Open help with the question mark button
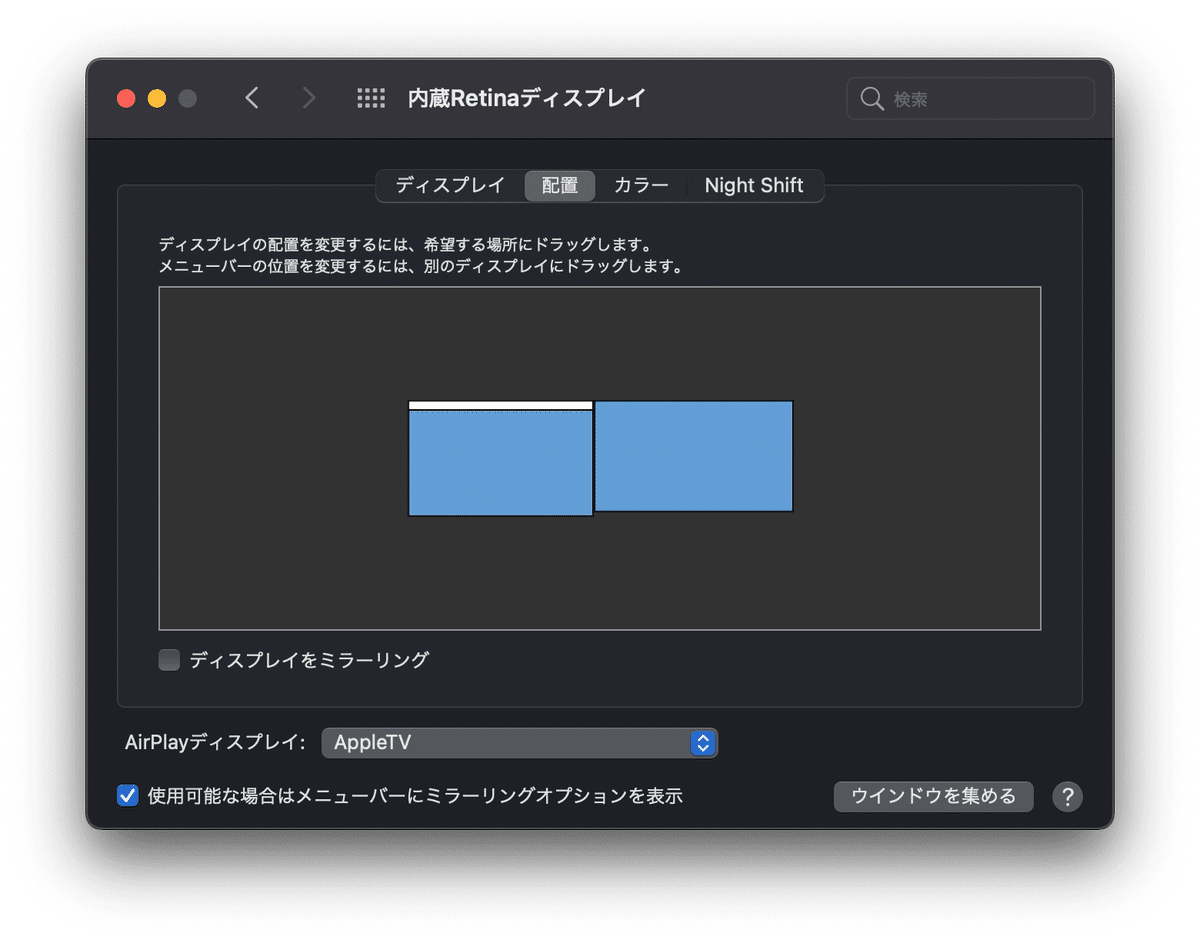The height and width of the screenshot is (943, 1200). click(1067, 796)
